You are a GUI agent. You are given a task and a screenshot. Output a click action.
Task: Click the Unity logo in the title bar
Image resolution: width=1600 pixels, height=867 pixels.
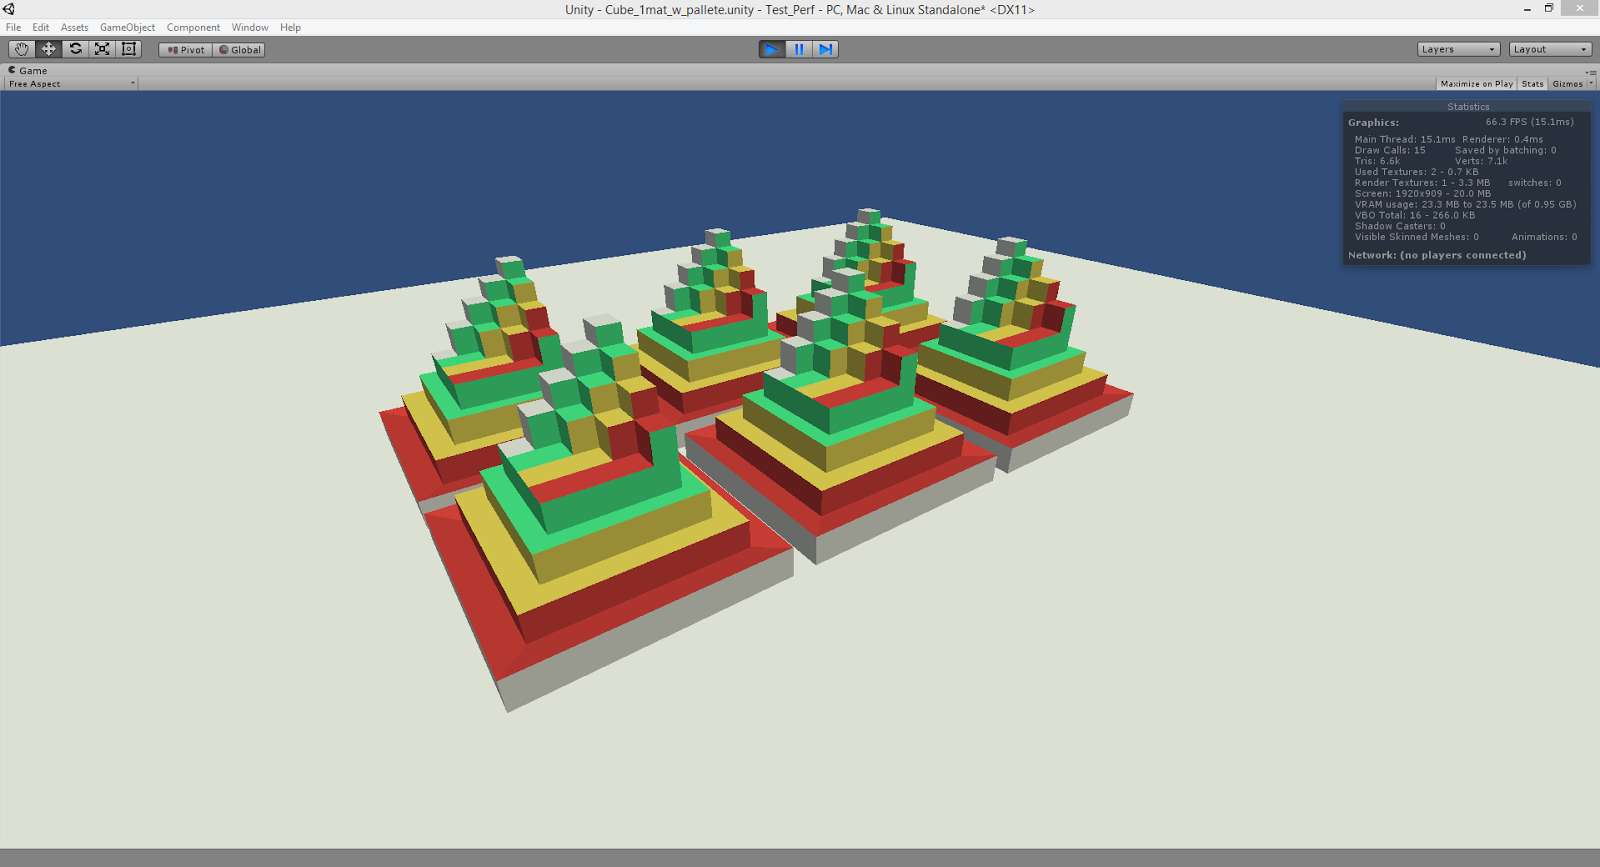click(9, 9)
